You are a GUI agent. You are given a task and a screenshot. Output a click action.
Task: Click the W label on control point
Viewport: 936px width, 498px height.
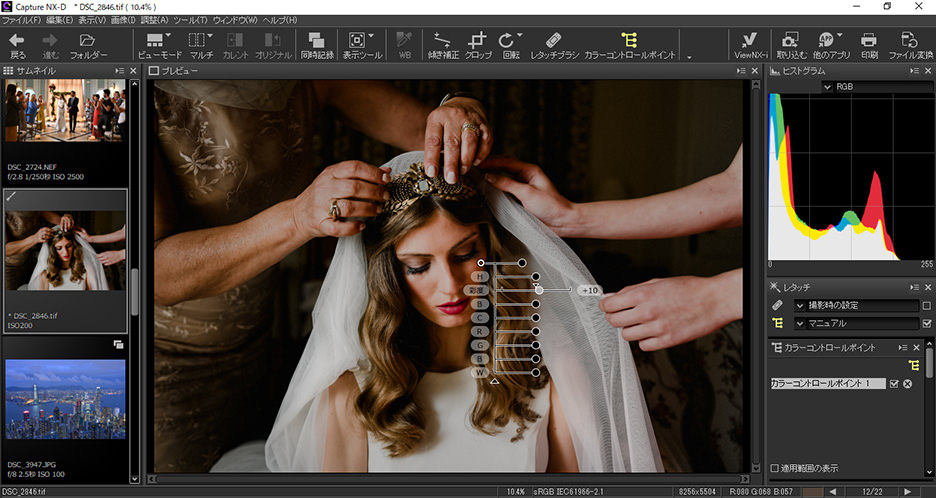coord(479,373)
